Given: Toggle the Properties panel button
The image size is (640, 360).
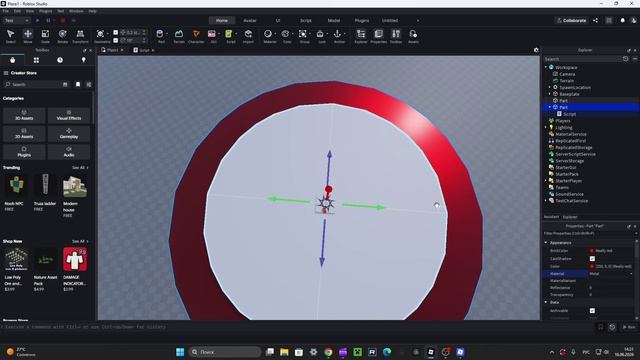Looking at the screenshot, I should tap(378, 36).
